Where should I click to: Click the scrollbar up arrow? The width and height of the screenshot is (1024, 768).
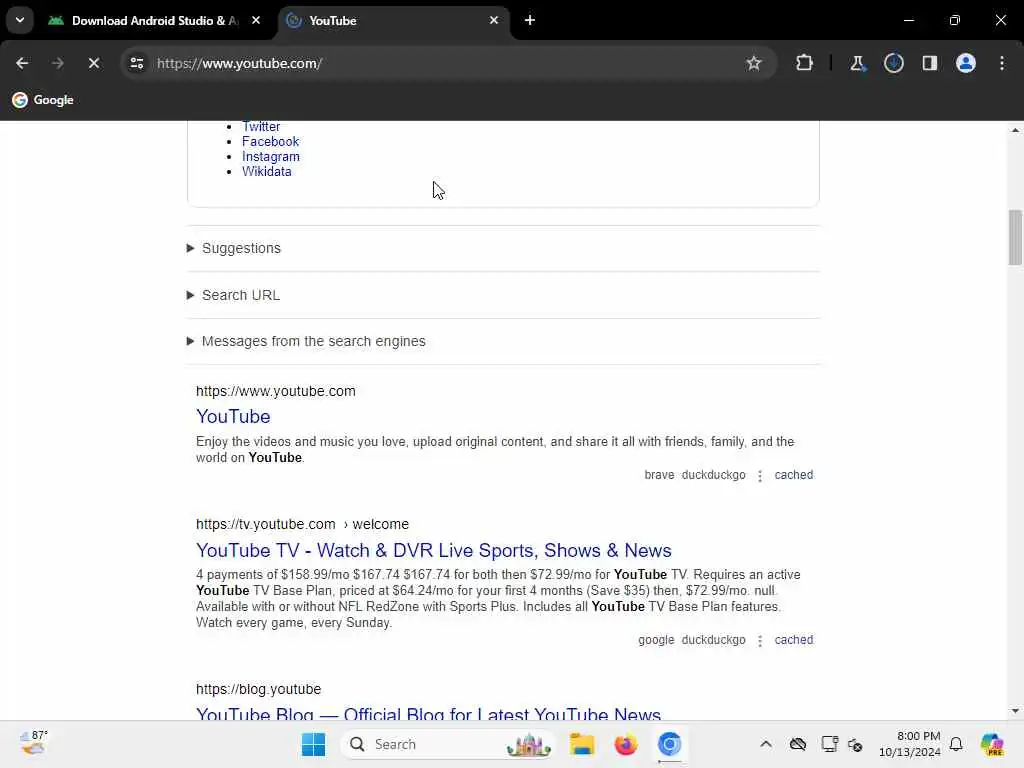1015,130
